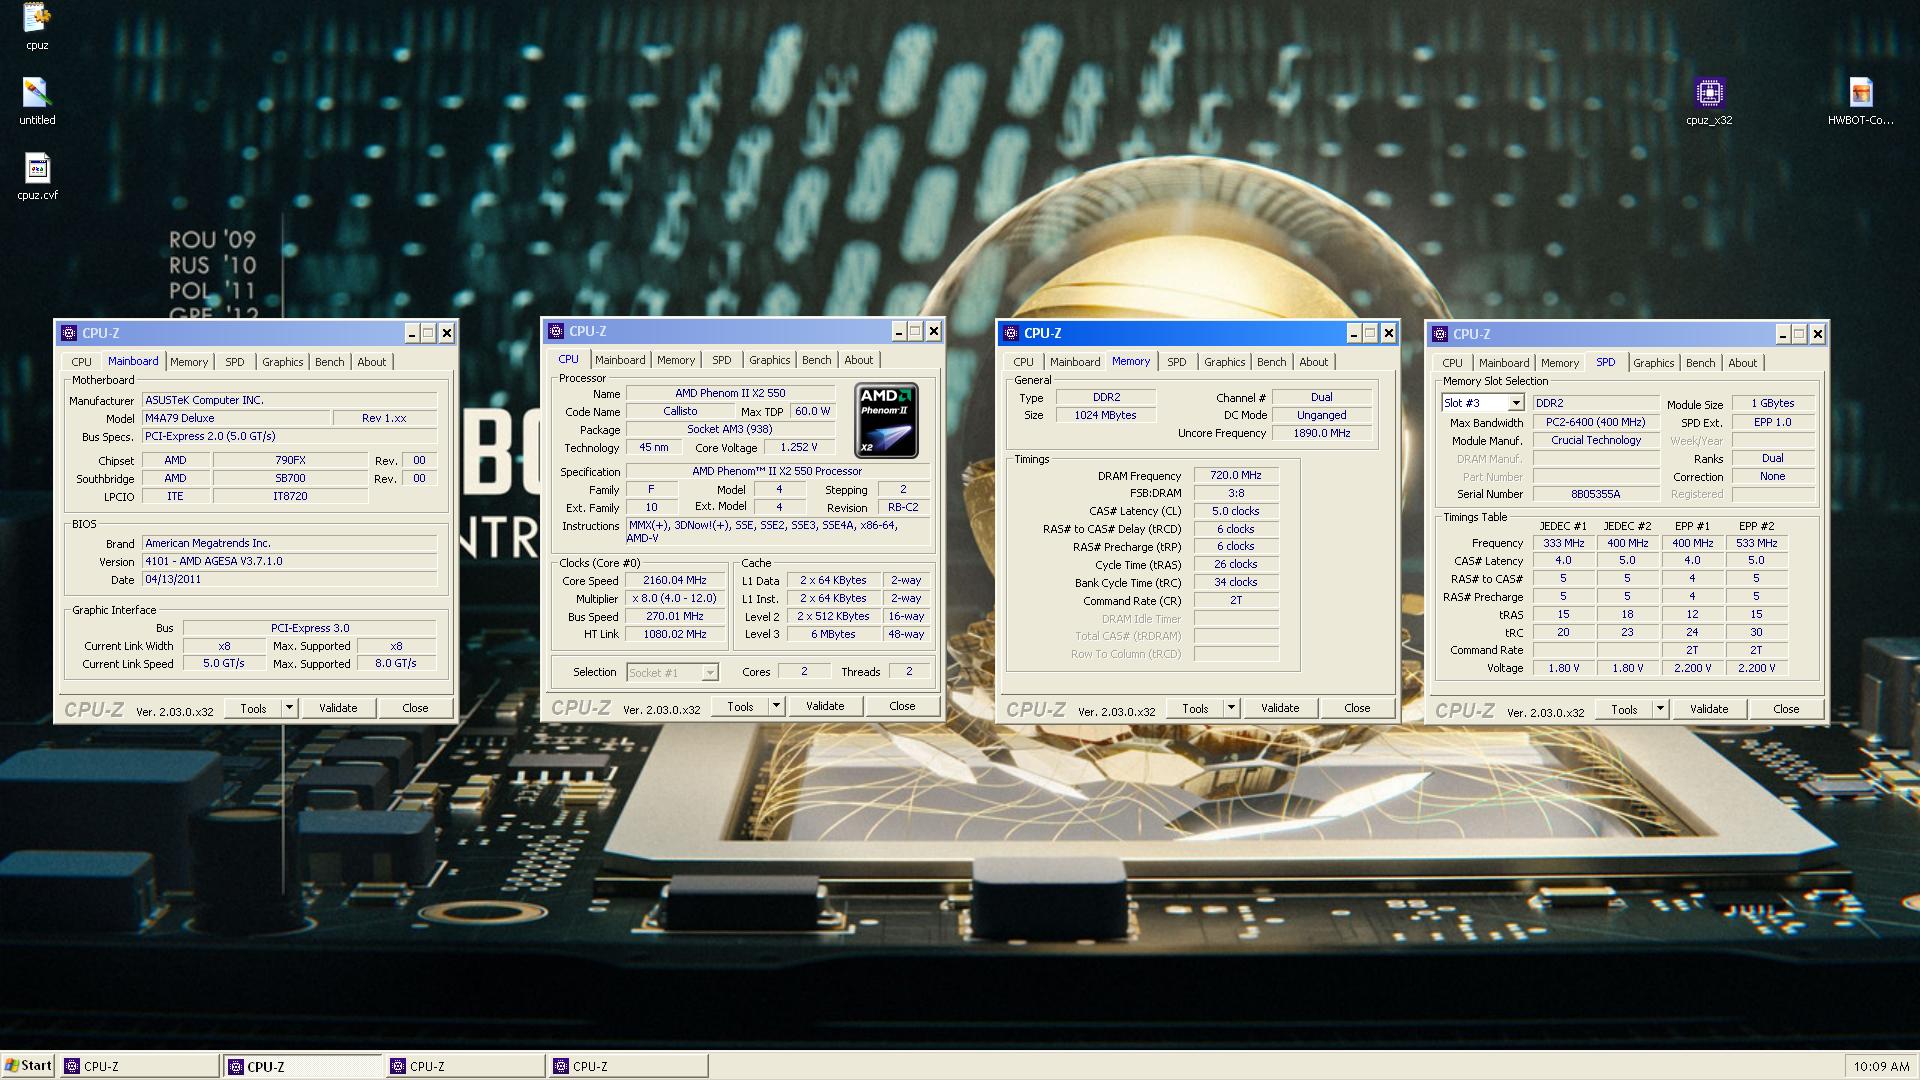Click the DRAM Frequency 720.0 MHz value
The width and height of the screenshot is (1920, 1080).
pos(1236,475)
